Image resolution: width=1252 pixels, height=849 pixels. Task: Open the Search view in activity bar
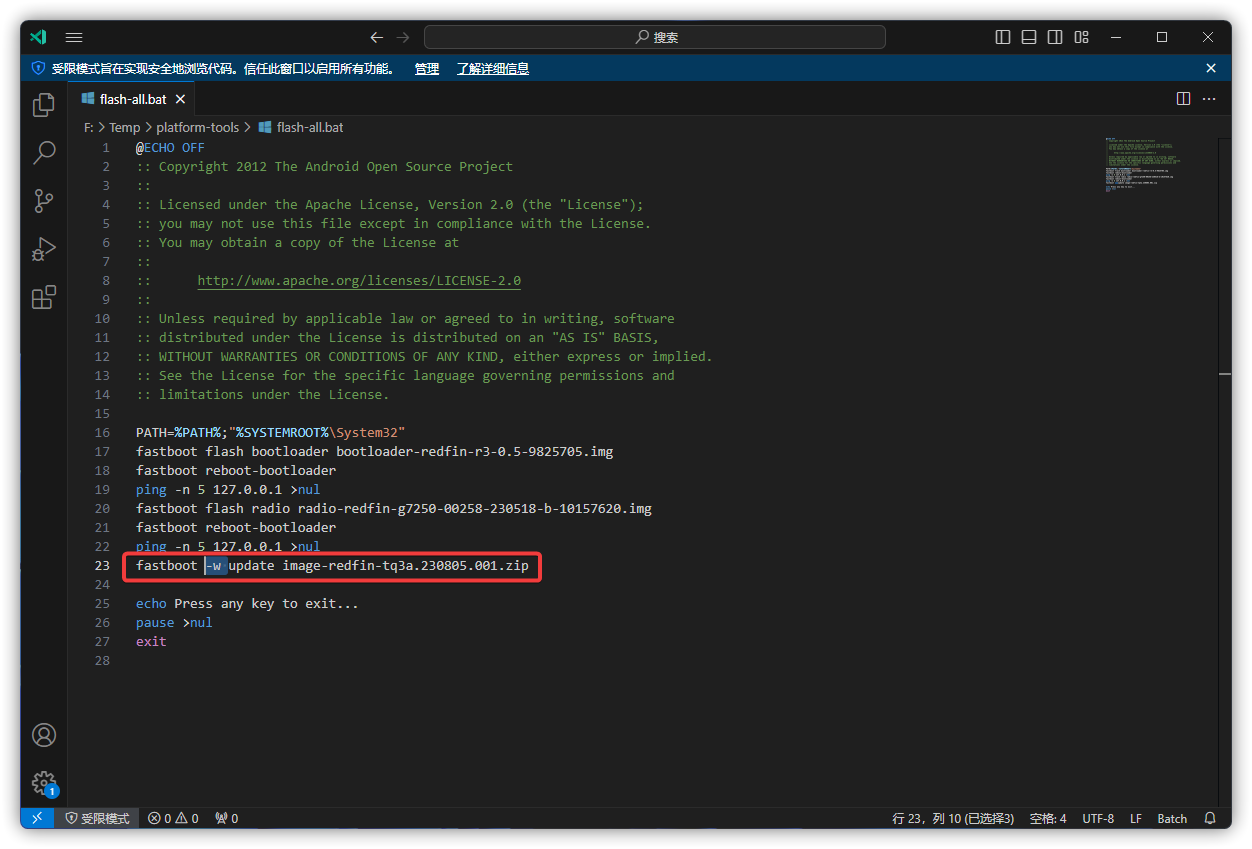(x=44, y=153)
